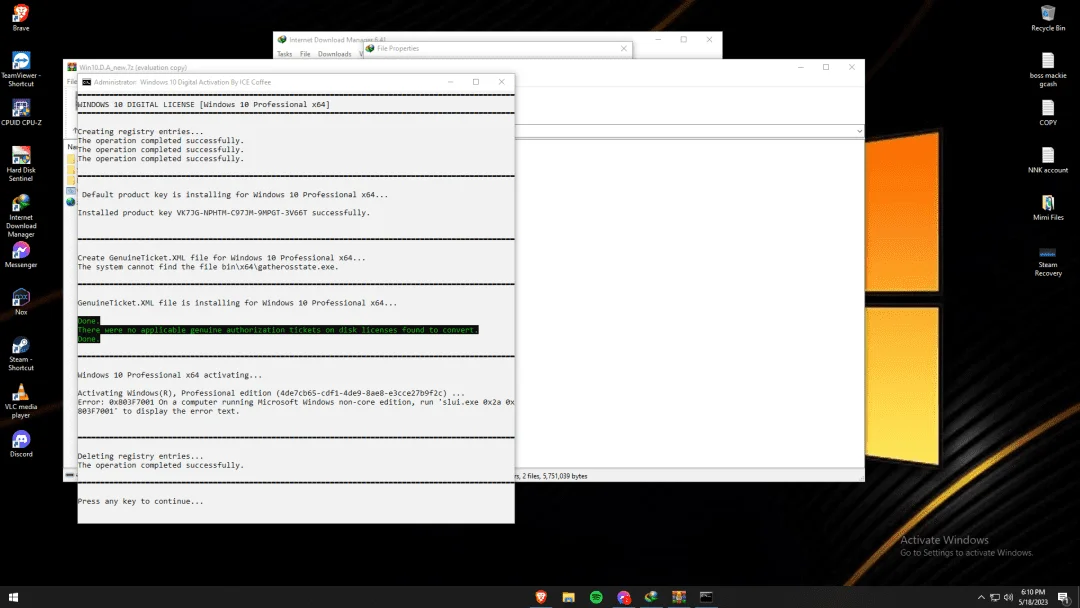Open the Windows Start menu
Viewport: 1080px width, 608px height.
coord(13,597)
